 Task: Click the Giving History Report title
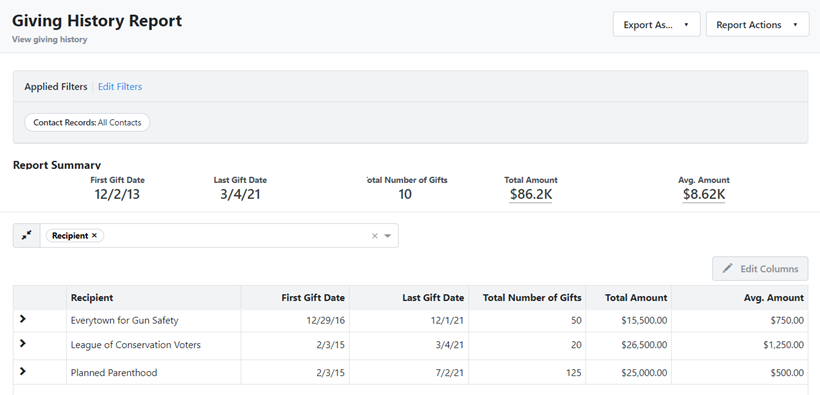click(97, 21)
